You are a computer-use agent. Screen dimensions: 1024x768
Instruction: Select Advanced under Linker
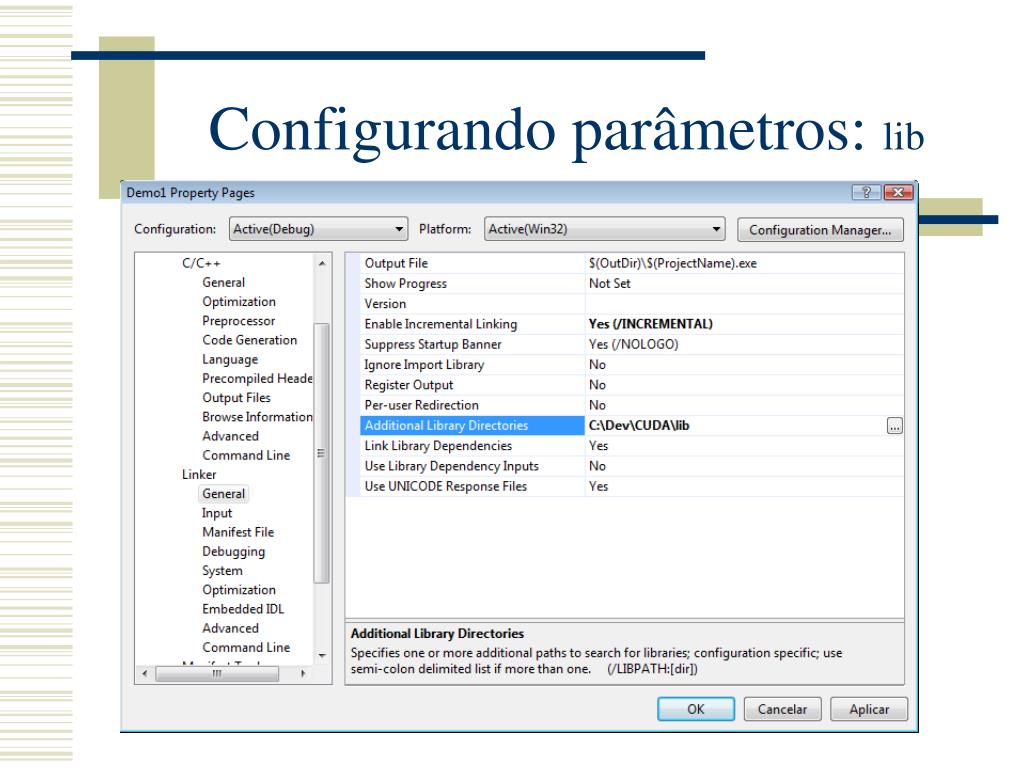[x=231, y=628]
